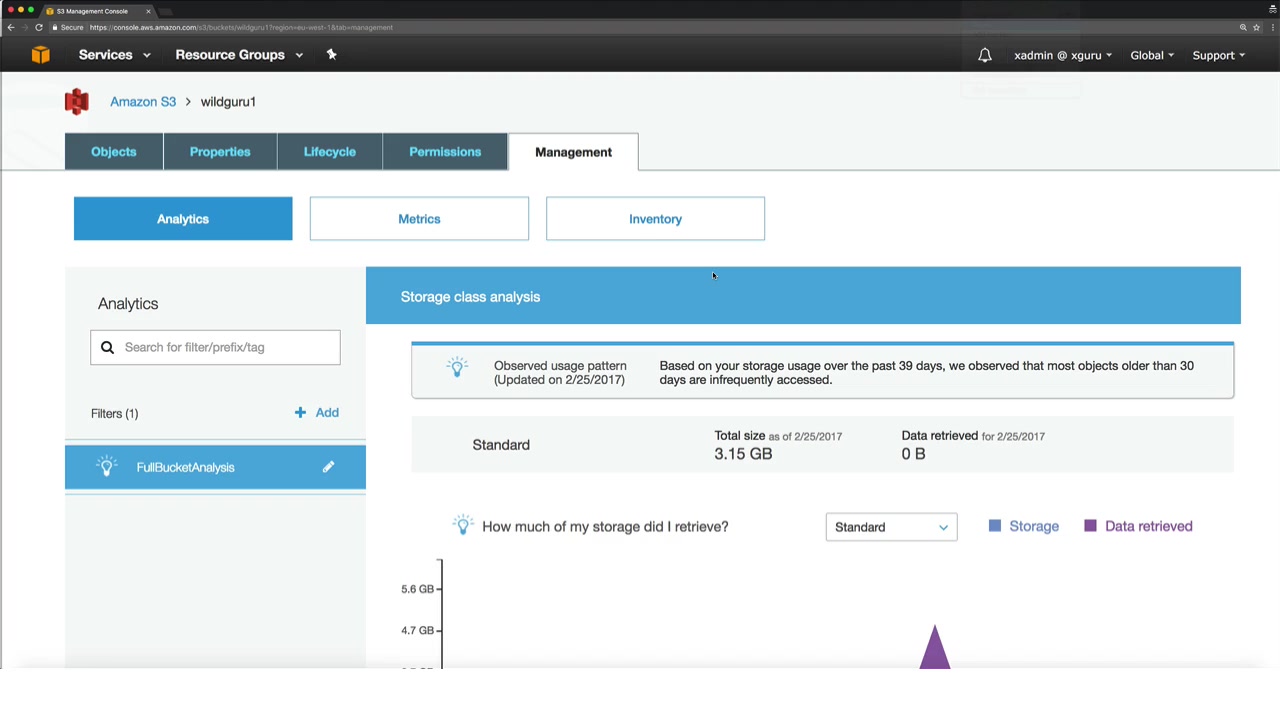Click the red Amazon S3 service icon

click(77, 102)
